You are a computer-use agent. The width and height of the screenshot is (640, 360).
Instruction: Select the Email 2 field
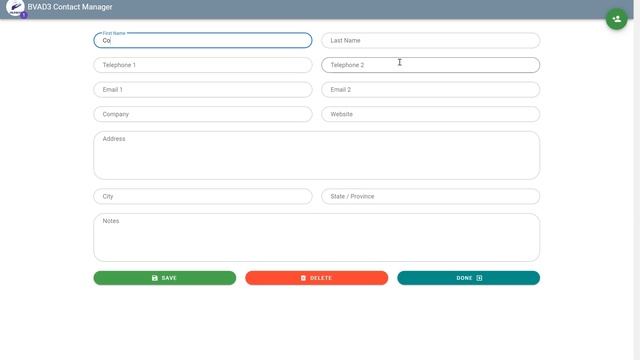[431, 90]
